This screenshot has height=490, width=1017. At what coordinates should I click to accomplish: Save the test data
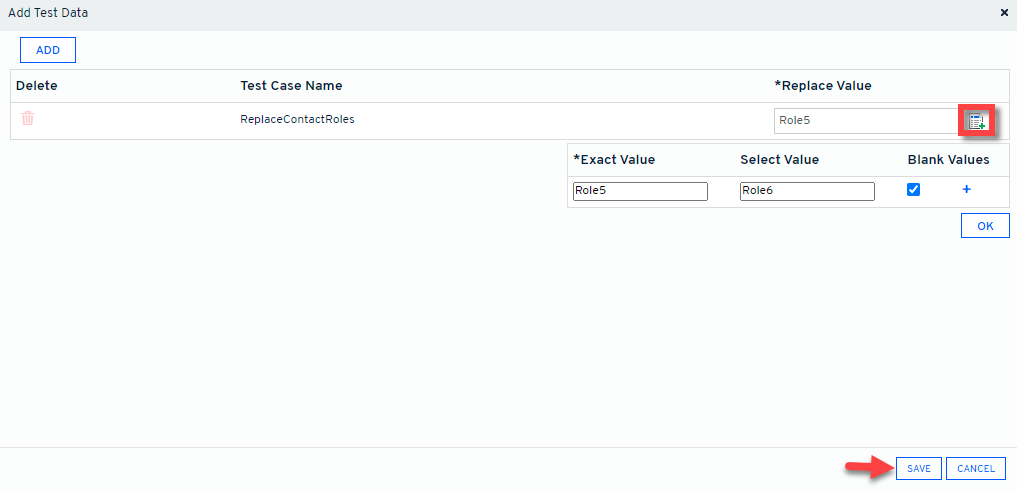click(x=918, y=468)
